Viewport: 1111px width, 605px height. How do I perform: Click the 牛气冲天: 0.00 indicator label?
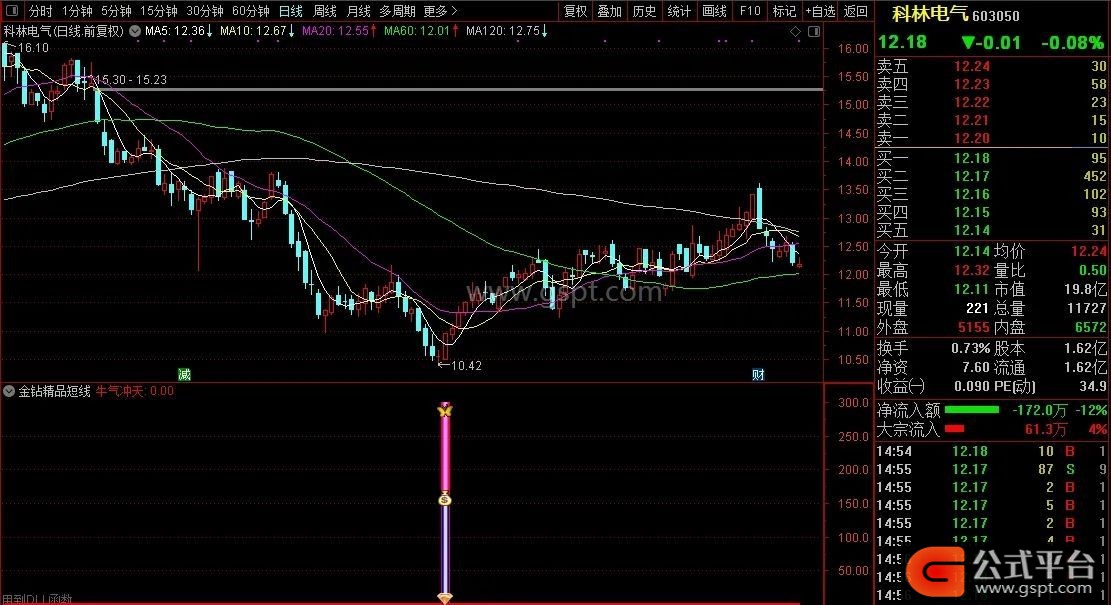pyautogui.click(x=135, y=391)
